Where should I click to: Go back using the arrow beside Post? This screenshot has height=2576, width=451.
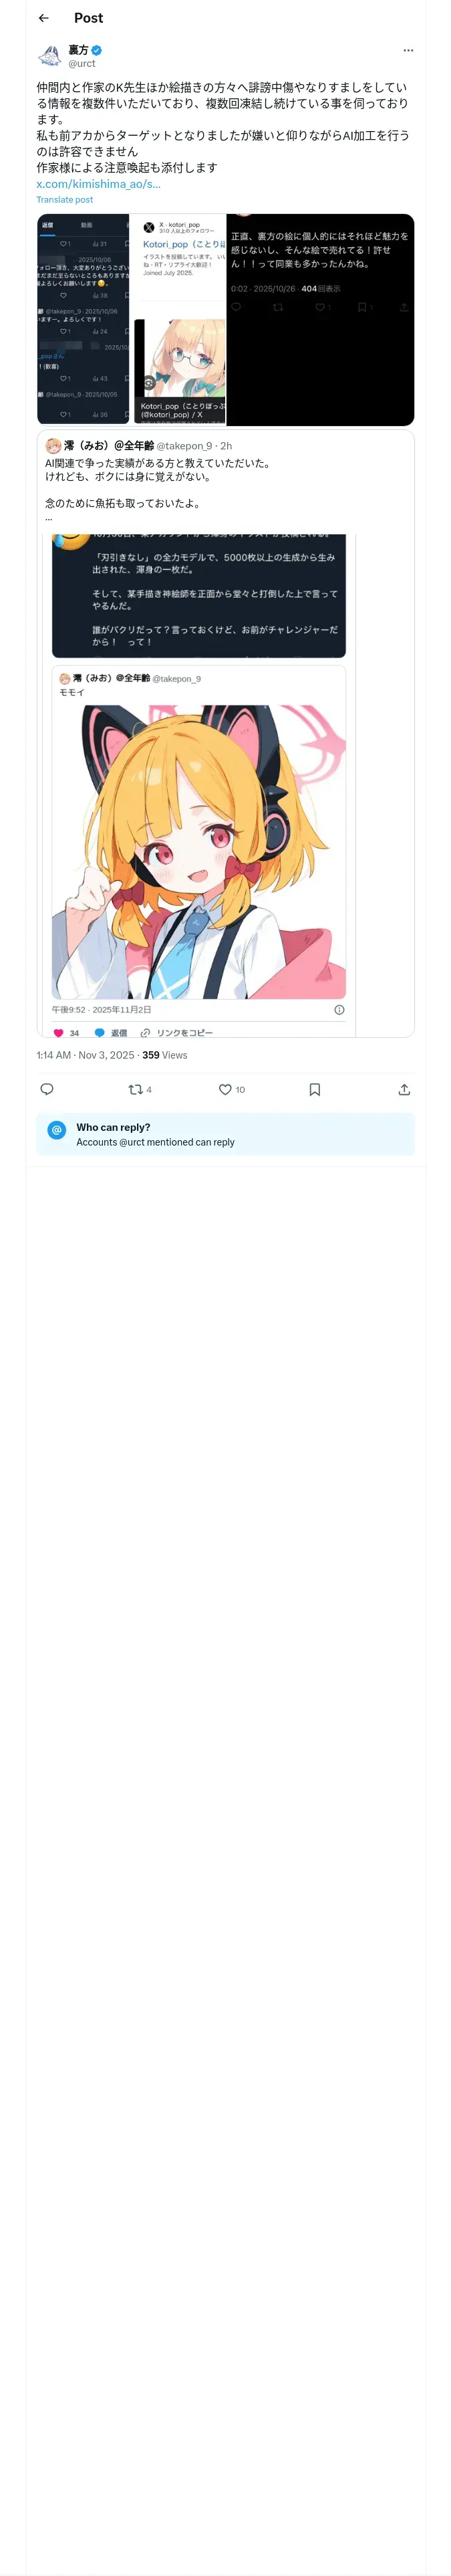43,18
